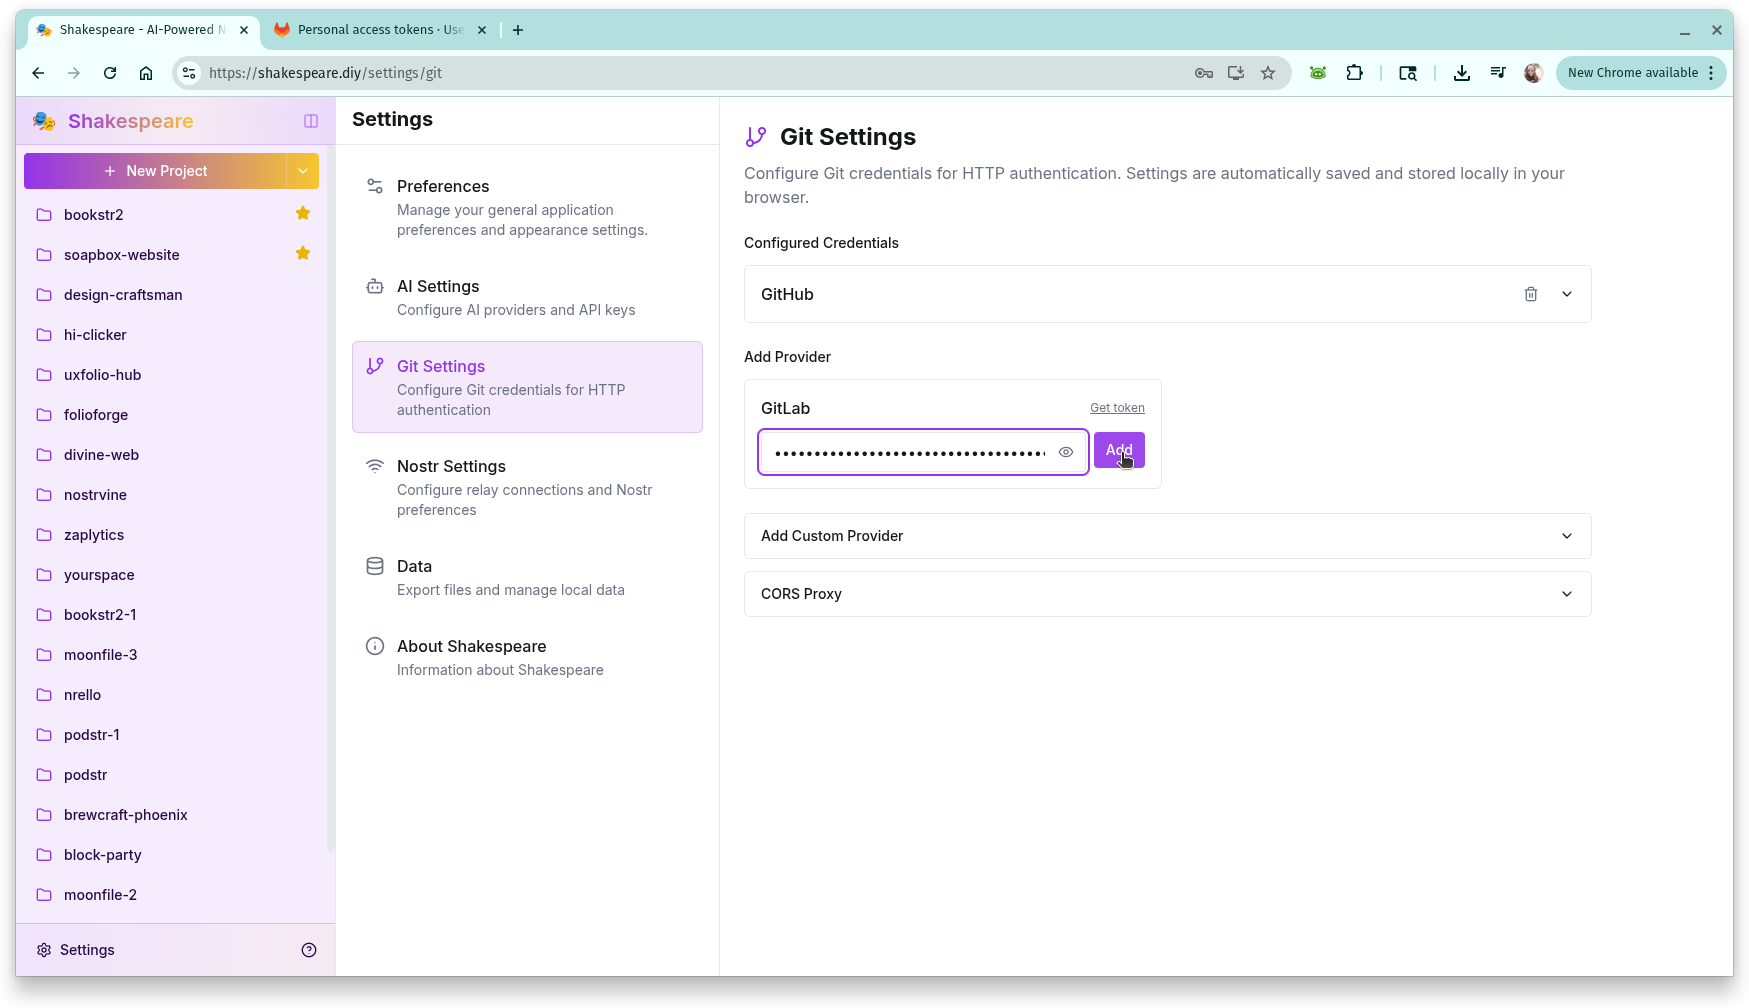Viewport: 1749px width, 1008px height.
Task: Unfavorite the bookstr2 project star
Action: pyautogui.click(x=303, y=213)
